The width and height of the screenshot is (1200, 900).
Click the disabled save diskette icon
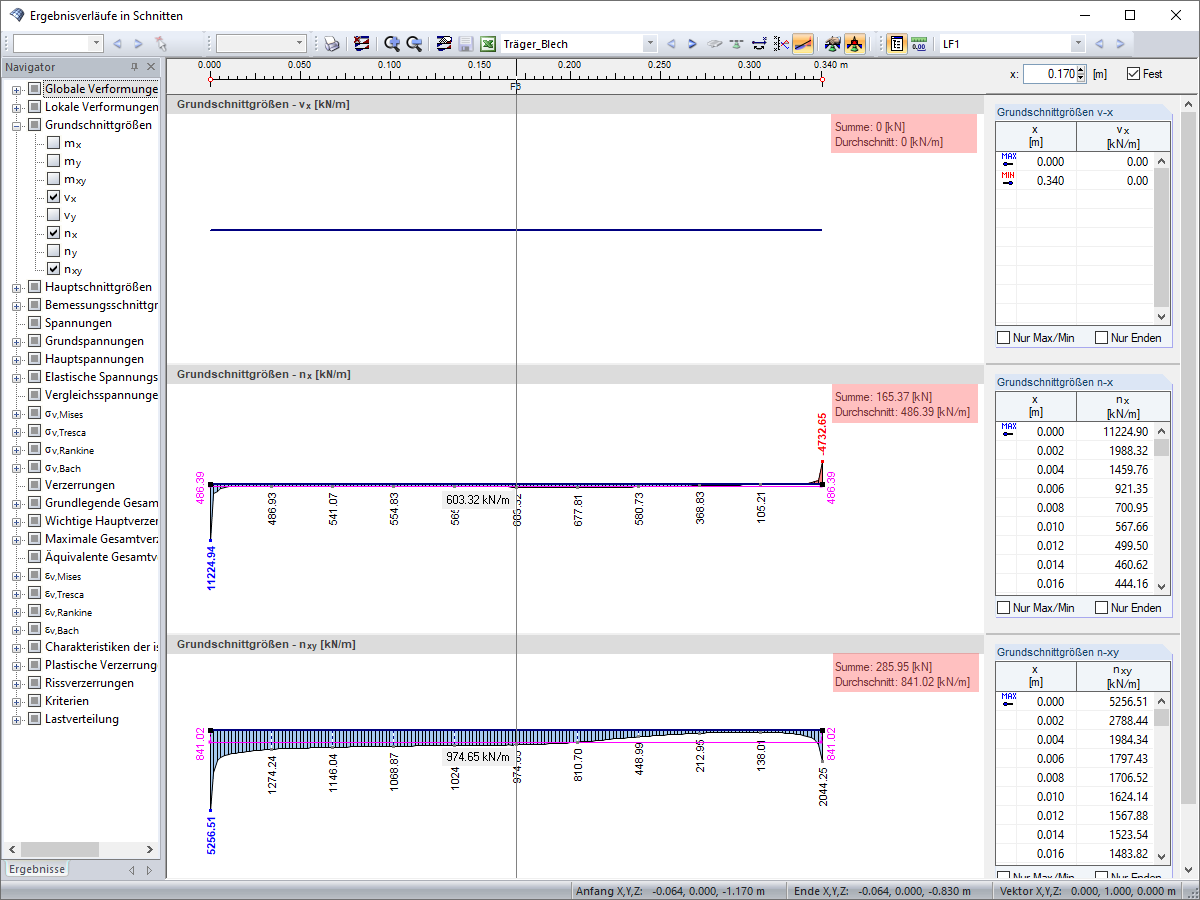point(466,44)
